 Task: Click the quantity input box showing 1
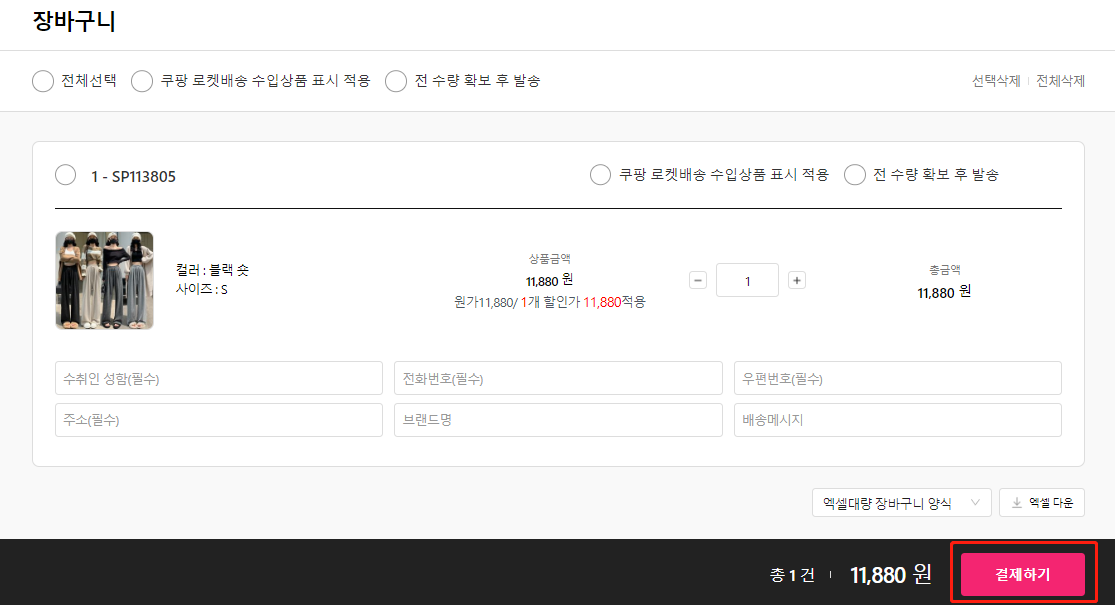[x=747, y=280]
